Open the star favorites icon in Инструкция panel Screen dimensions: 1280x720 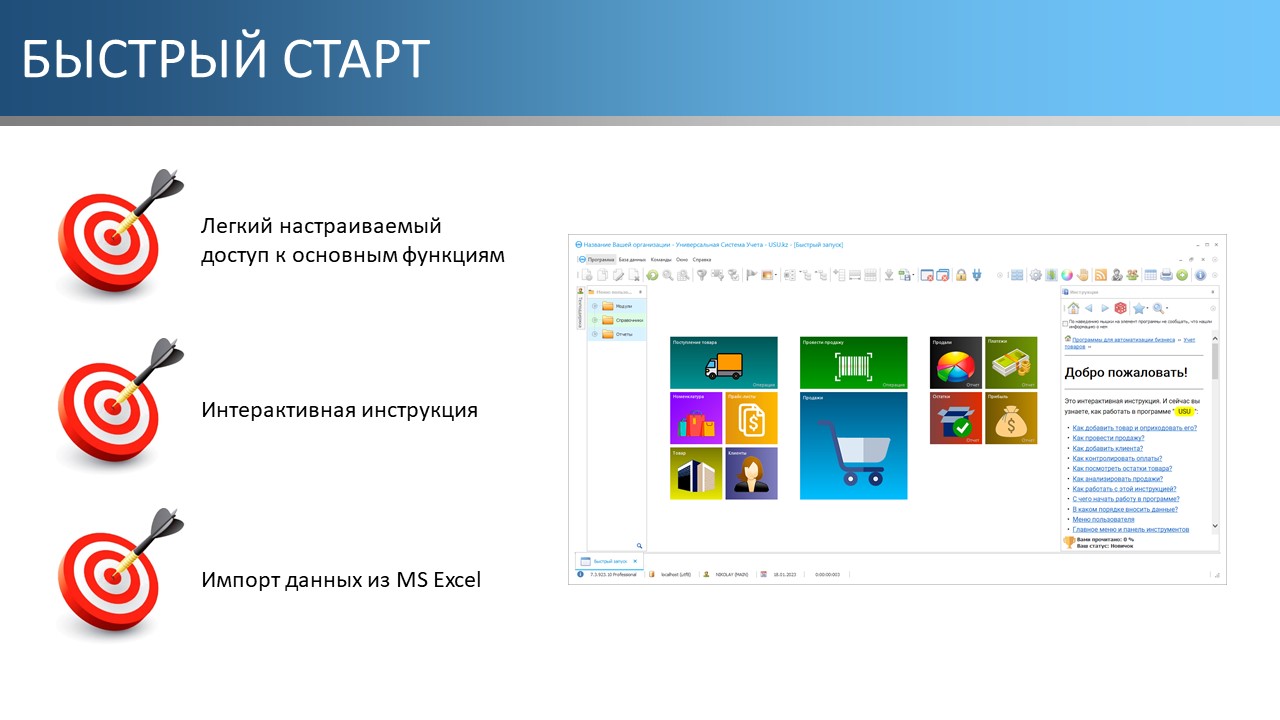[x=1139, y=307]
